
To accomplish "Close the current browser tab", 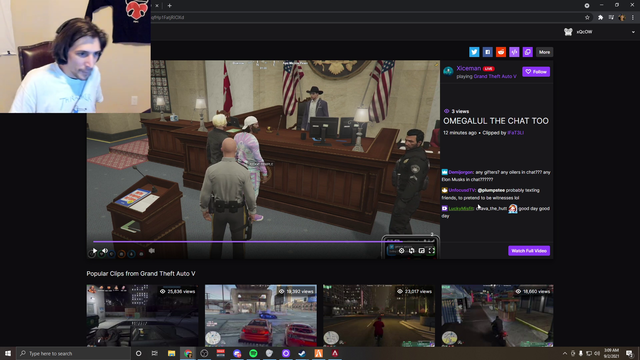I will pyautogui.click(x=157, y=6).
